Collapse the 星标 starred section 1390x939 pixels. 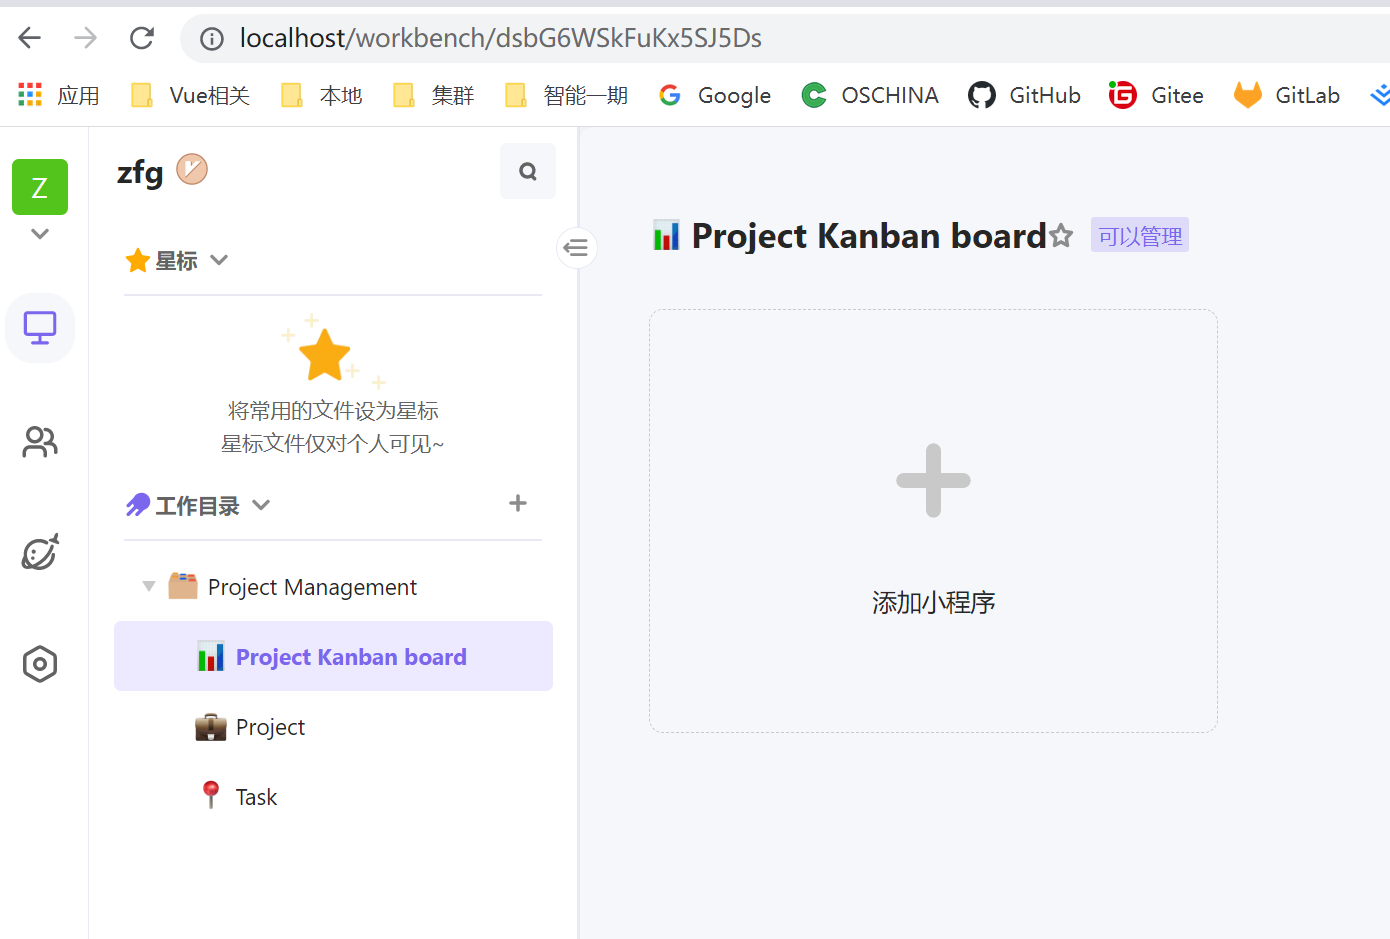coord(220,260)
